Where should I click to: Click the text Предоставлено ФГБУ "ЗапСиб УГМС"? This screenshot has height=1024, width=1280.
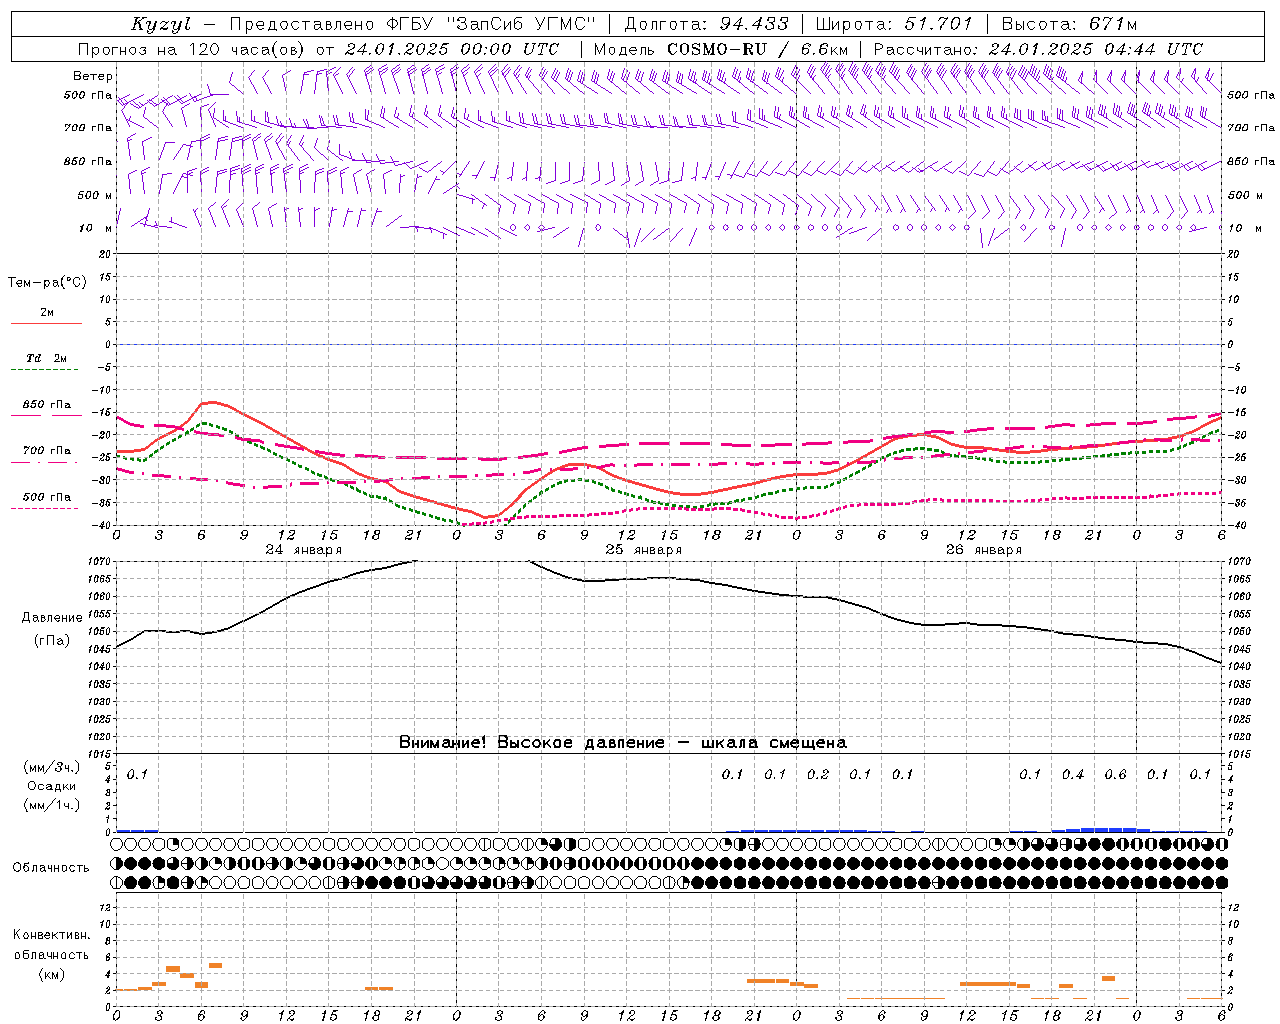(413, 24)
